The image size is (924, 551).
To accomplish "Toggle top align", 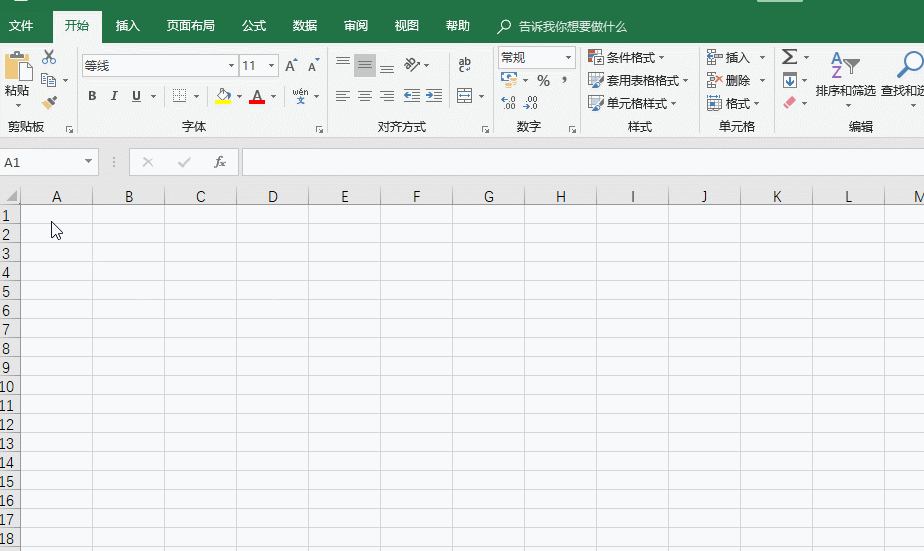I will [343, 65].
